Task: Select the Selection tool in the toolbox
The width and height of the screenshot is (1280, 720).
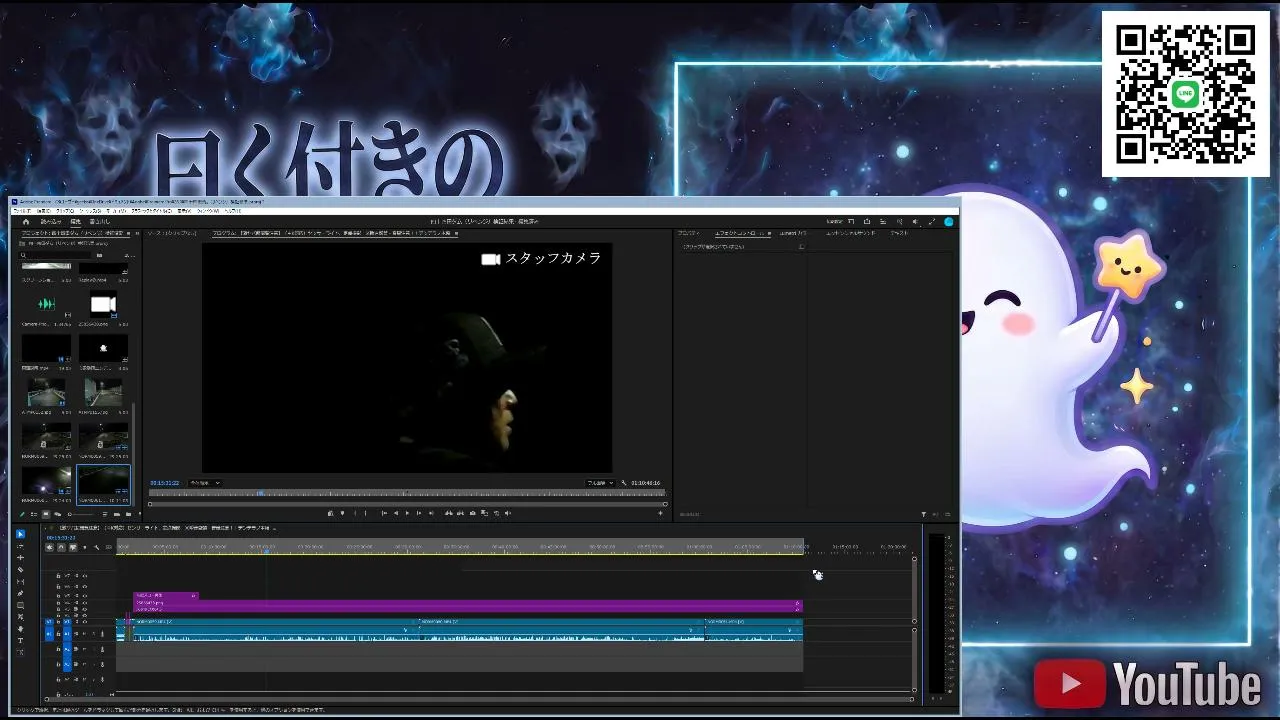Action: click(x=20, y=534)
